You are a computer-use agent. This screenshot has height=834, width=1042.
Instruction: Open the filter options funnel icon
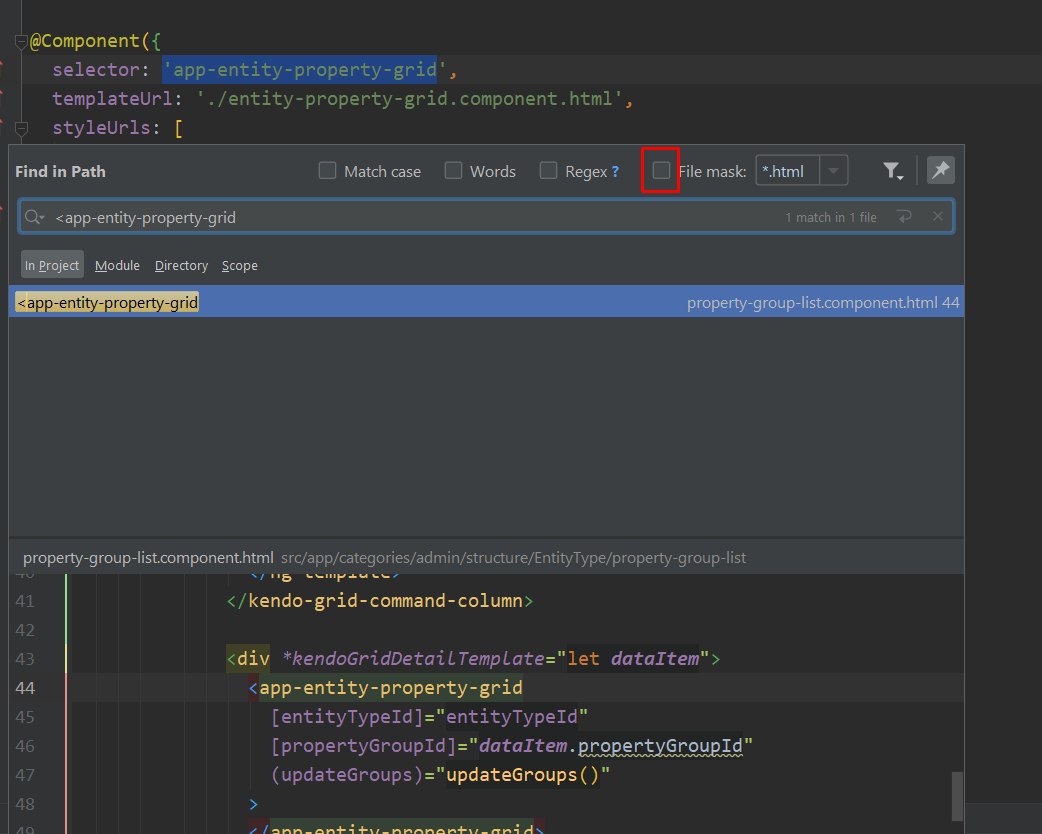pos(892,171)
